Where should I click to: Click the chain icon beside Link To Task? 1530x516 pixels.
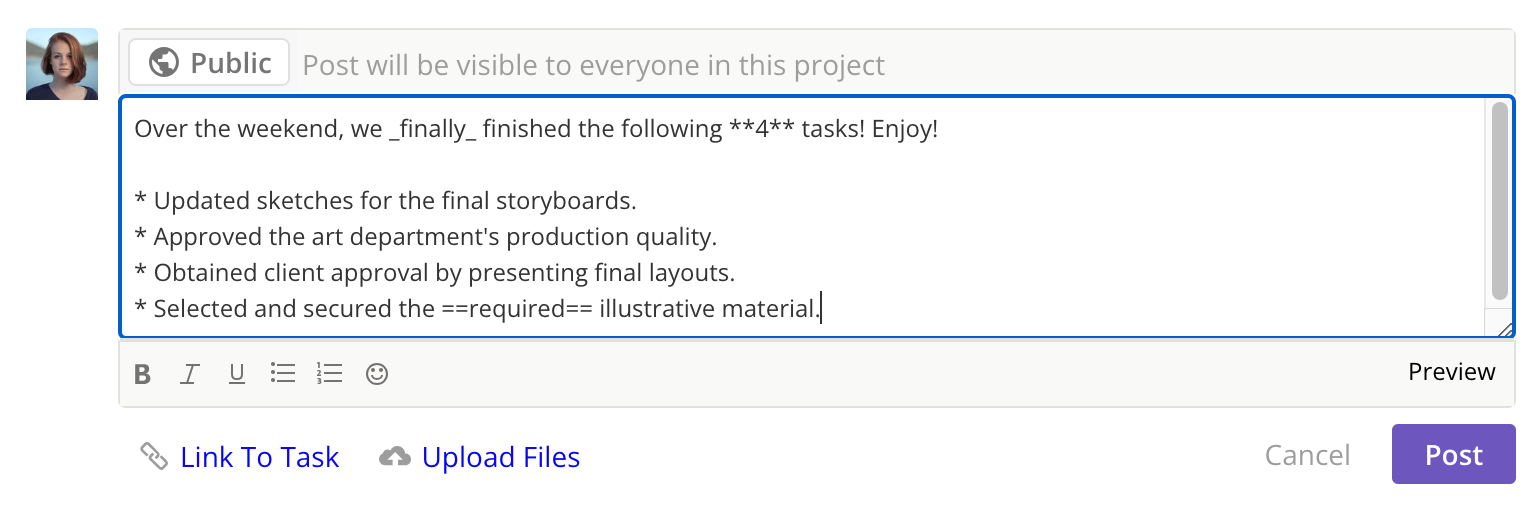click(153, 457)
